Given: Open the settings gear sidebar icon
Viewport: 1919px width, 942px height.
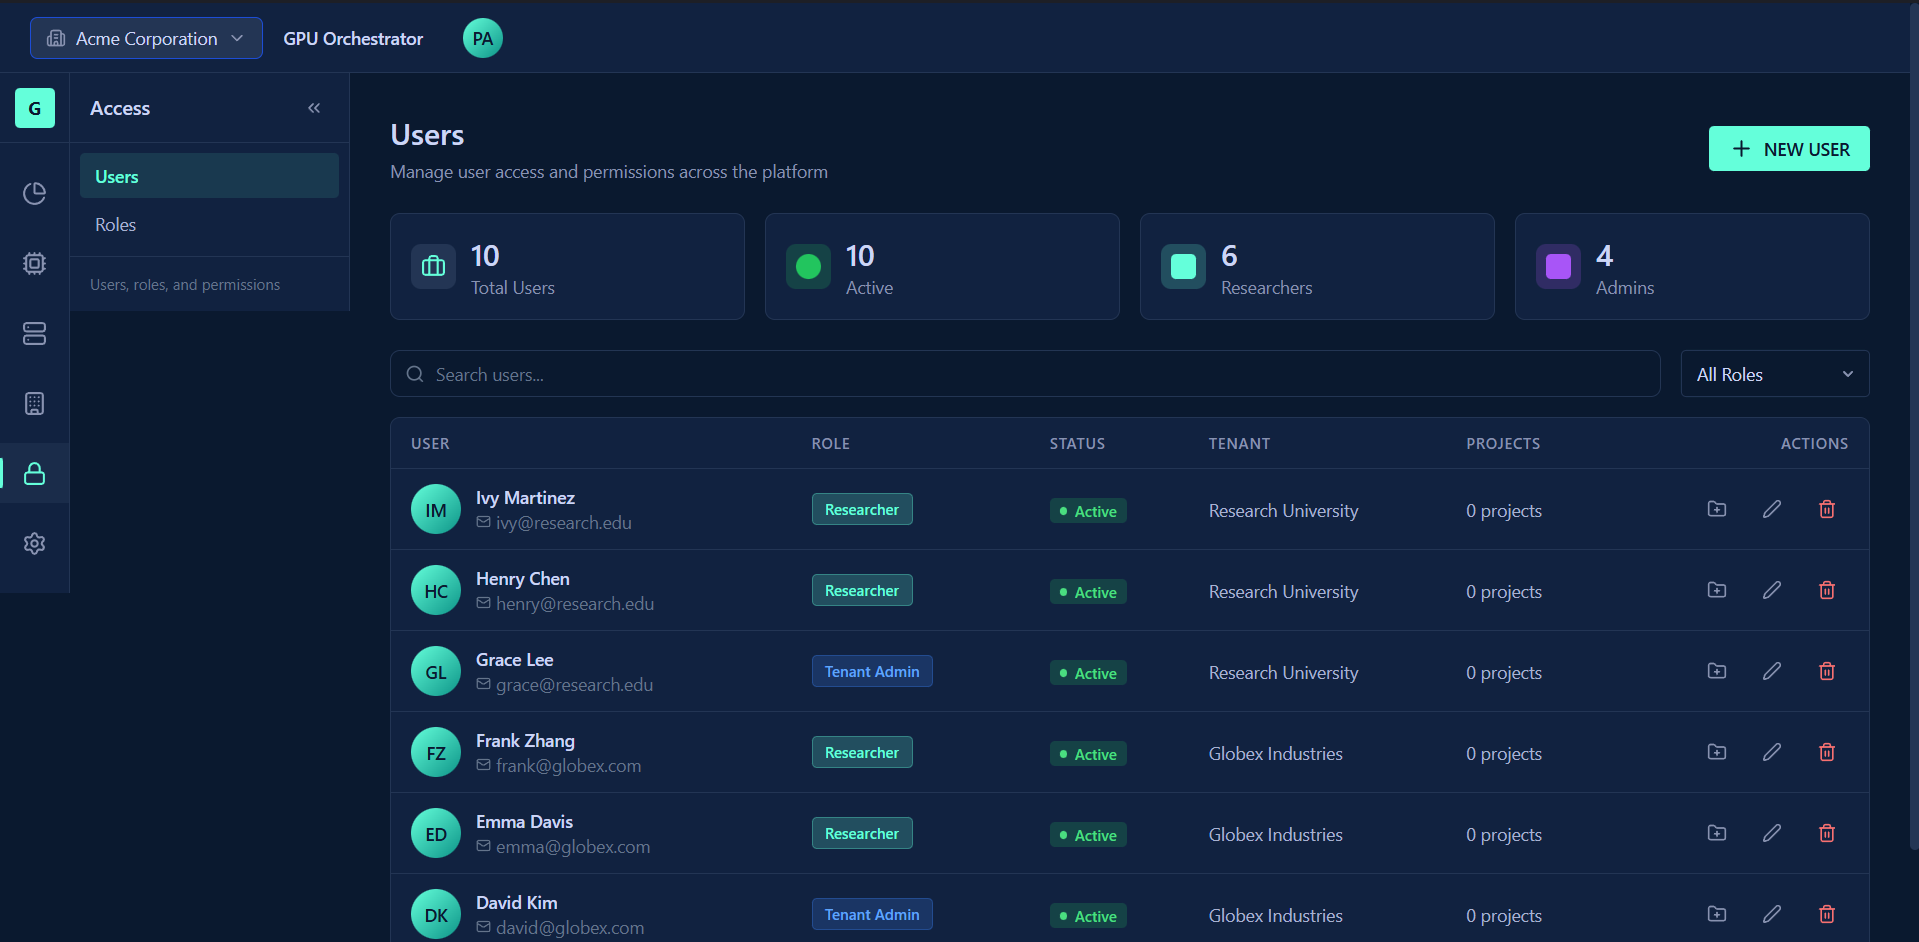Looking at the screenshot, I should [x=34, y=543].
